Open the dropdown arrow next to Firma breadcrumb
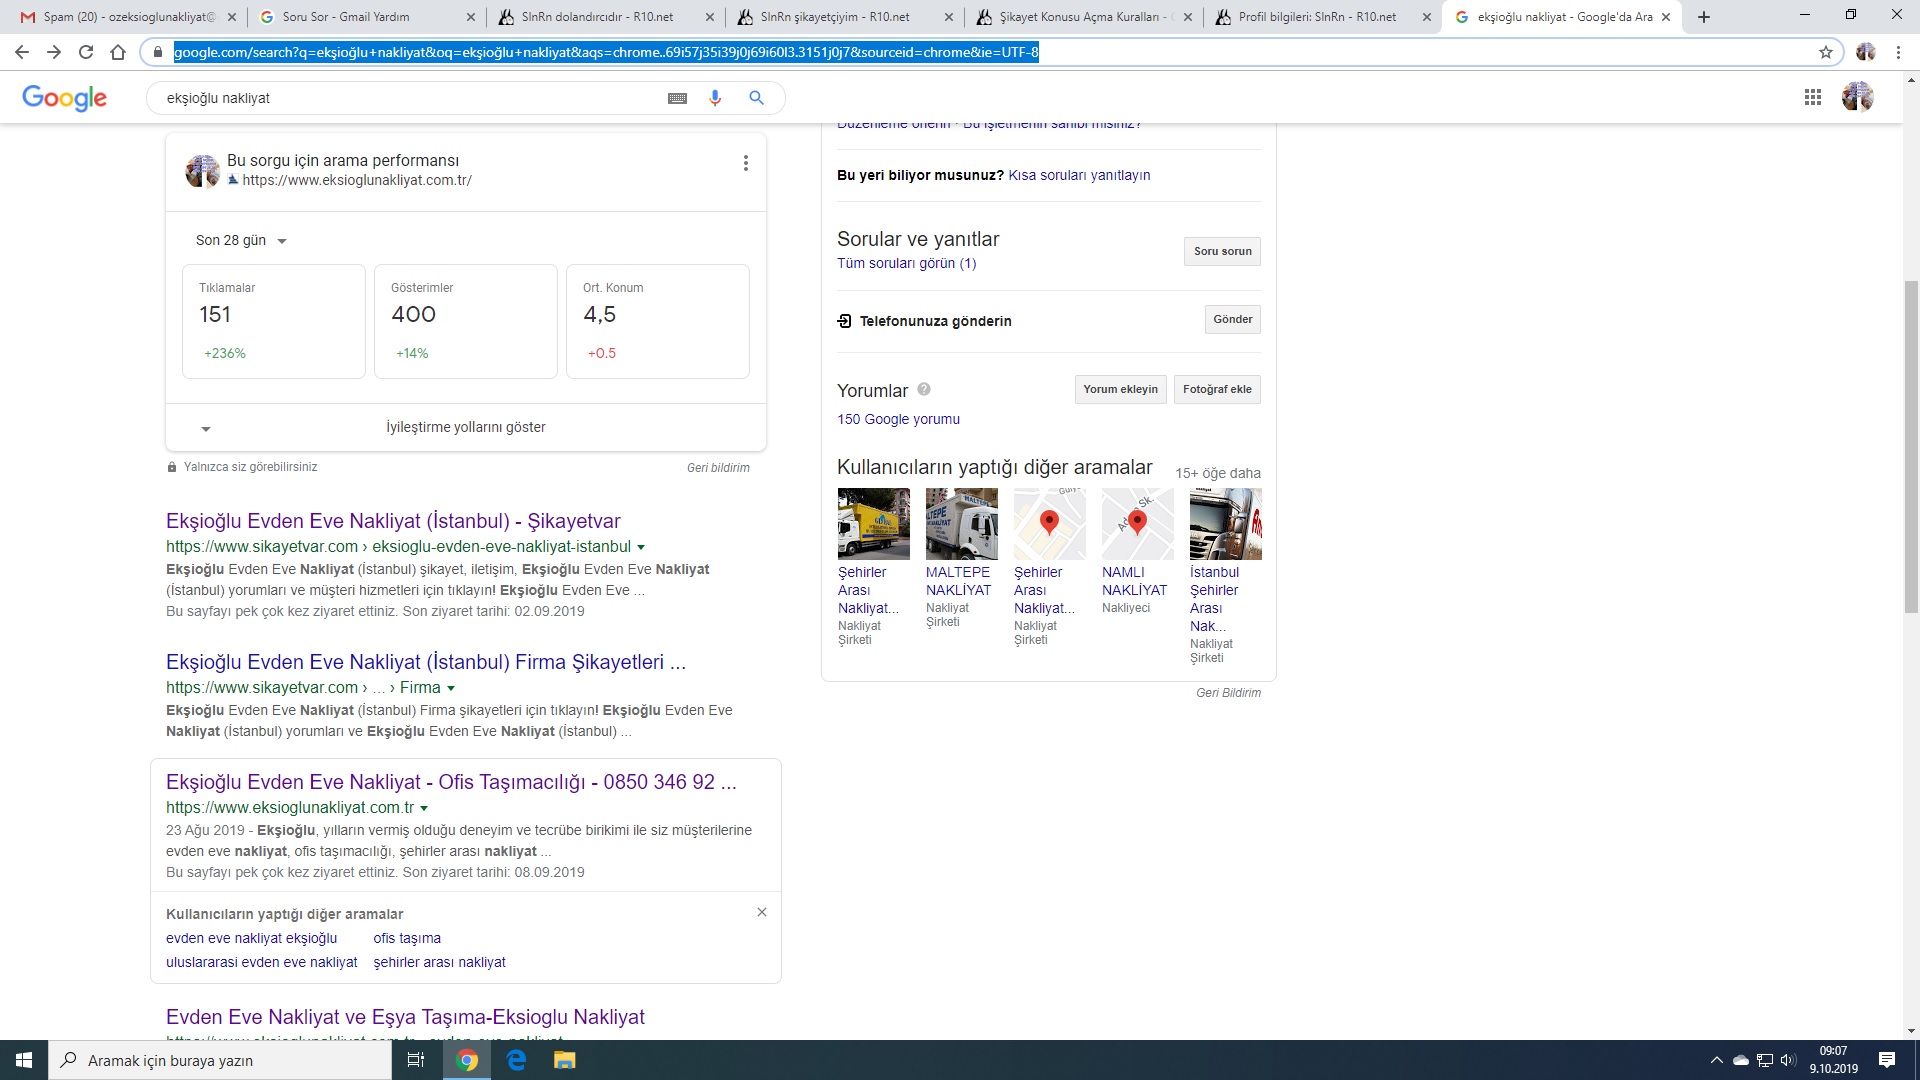The width and height of the screenshot is (1920, 1080). 451,688
